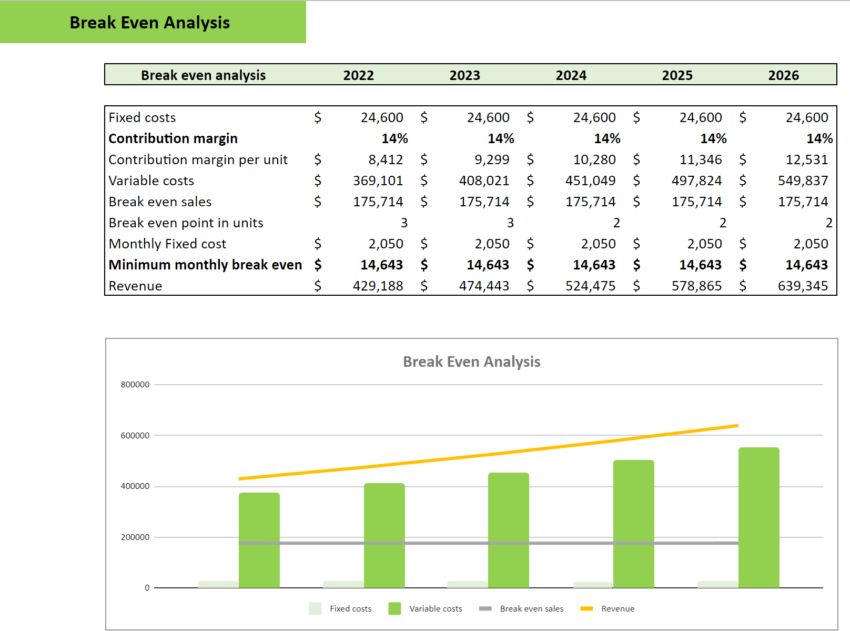Open the 2022 column header

[358, 74]
